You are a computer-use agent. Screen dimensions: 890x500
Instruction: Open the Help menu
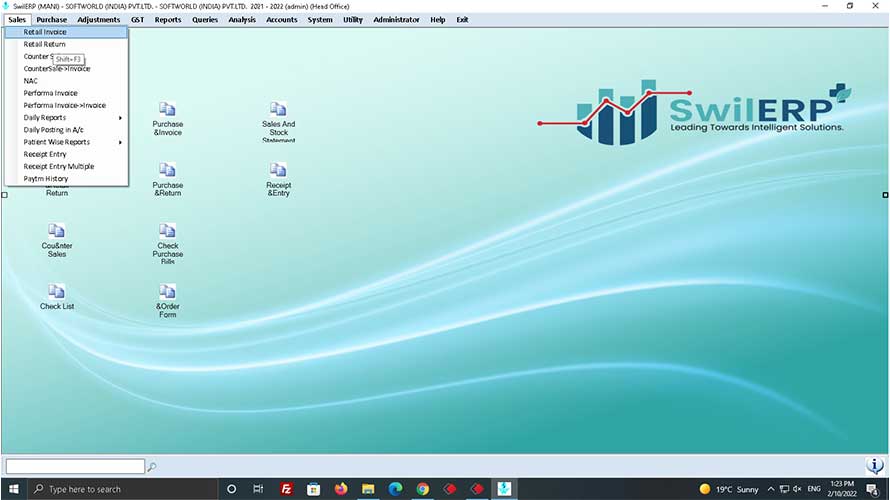click(438, 19)
